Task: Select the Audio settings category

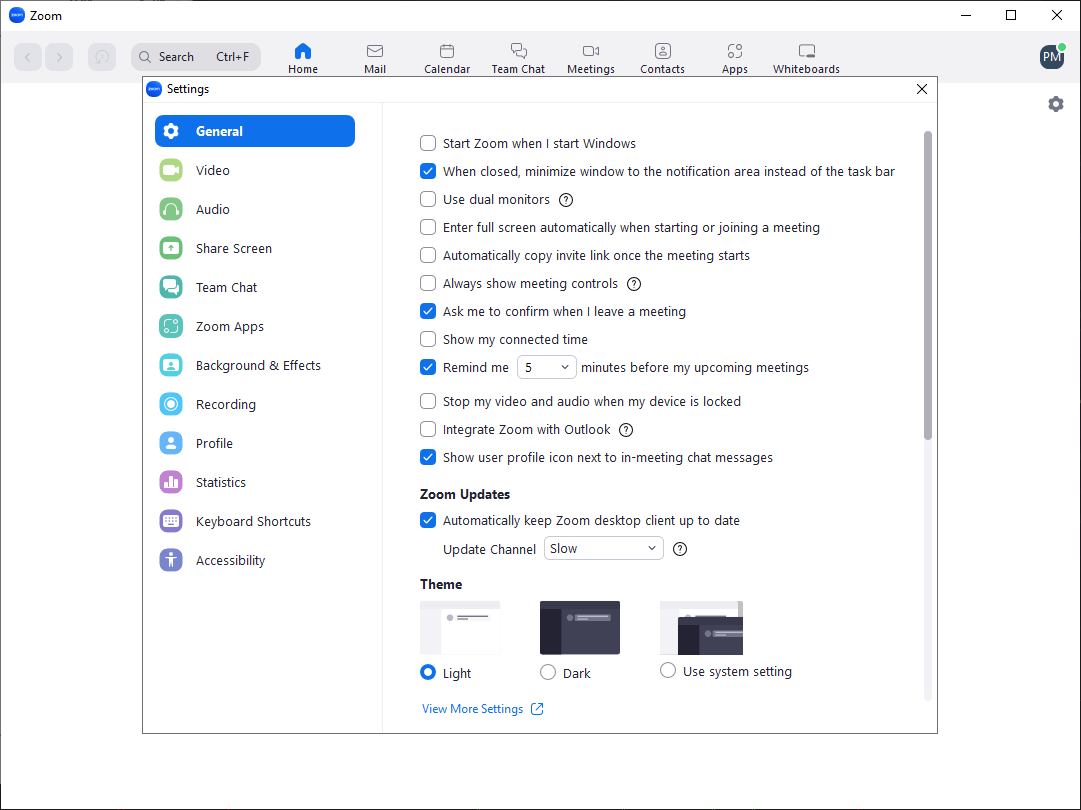Action: coord(255,210)
